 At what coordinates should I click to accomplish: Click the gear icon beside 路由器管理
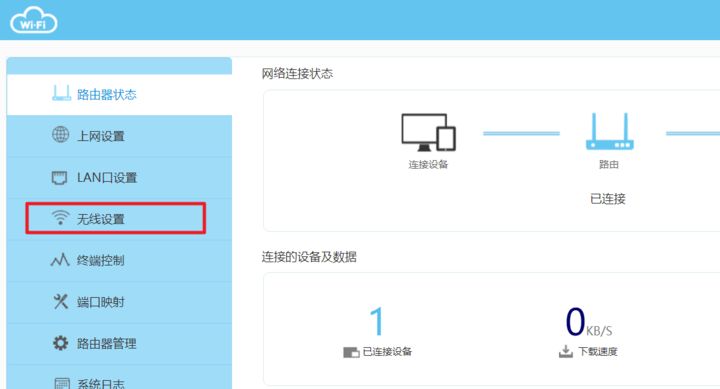61,343
